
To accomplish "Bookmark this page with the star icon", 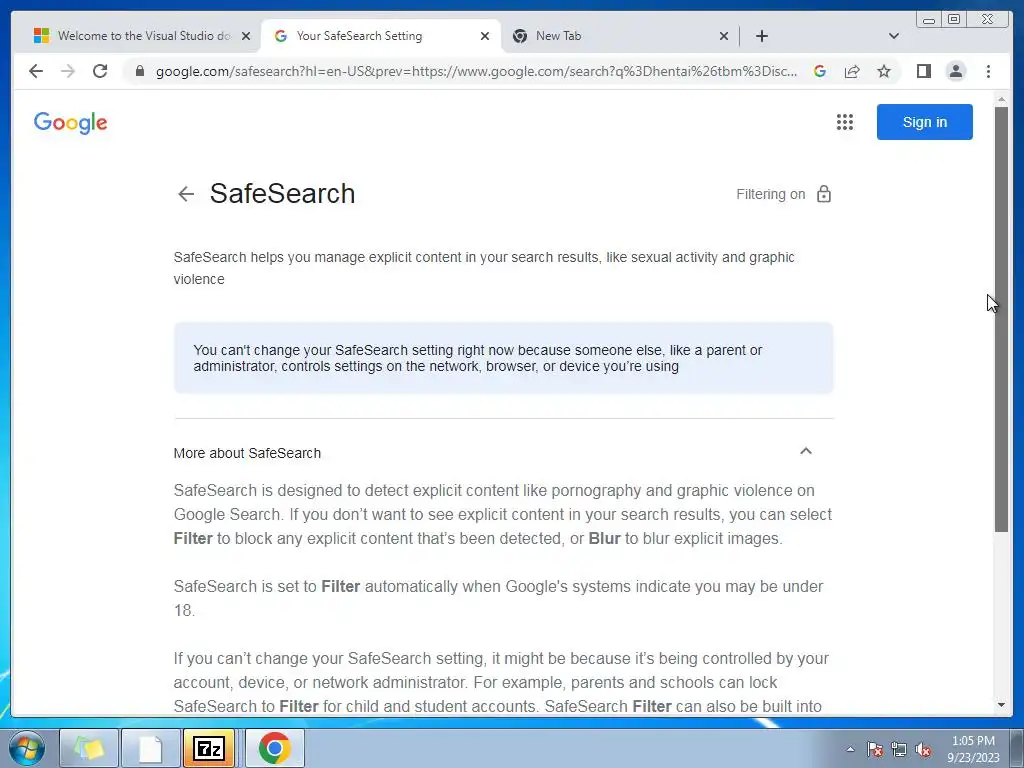I will pyautogui.click(x=884, y=71).
